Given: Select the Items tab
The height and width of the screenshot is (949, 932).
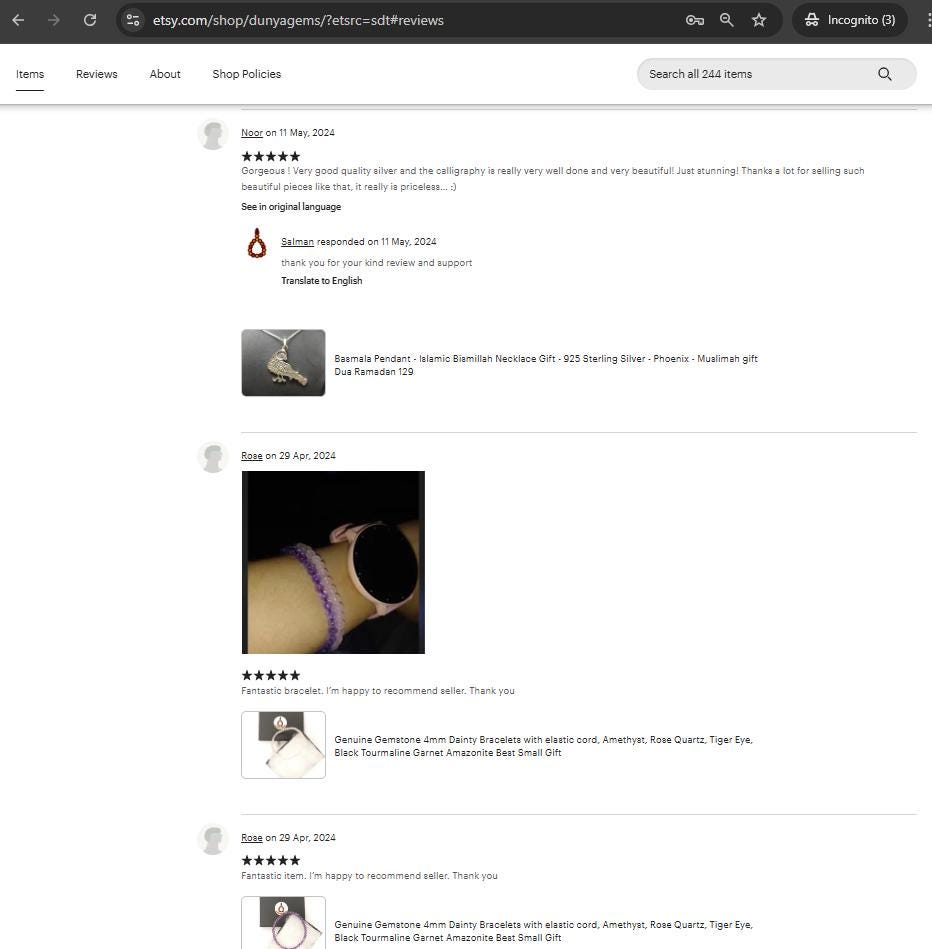Looking at the screenshot, I should click(30, 74).
